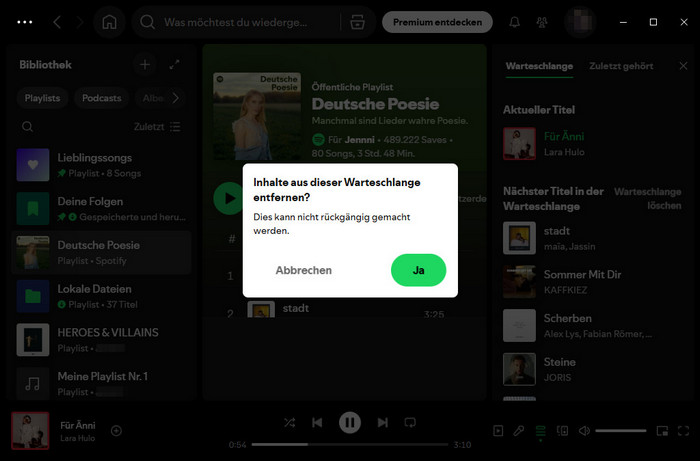Filter library by Podcasts chip
This screenshot has width=700, height=461.
[101, 98]
